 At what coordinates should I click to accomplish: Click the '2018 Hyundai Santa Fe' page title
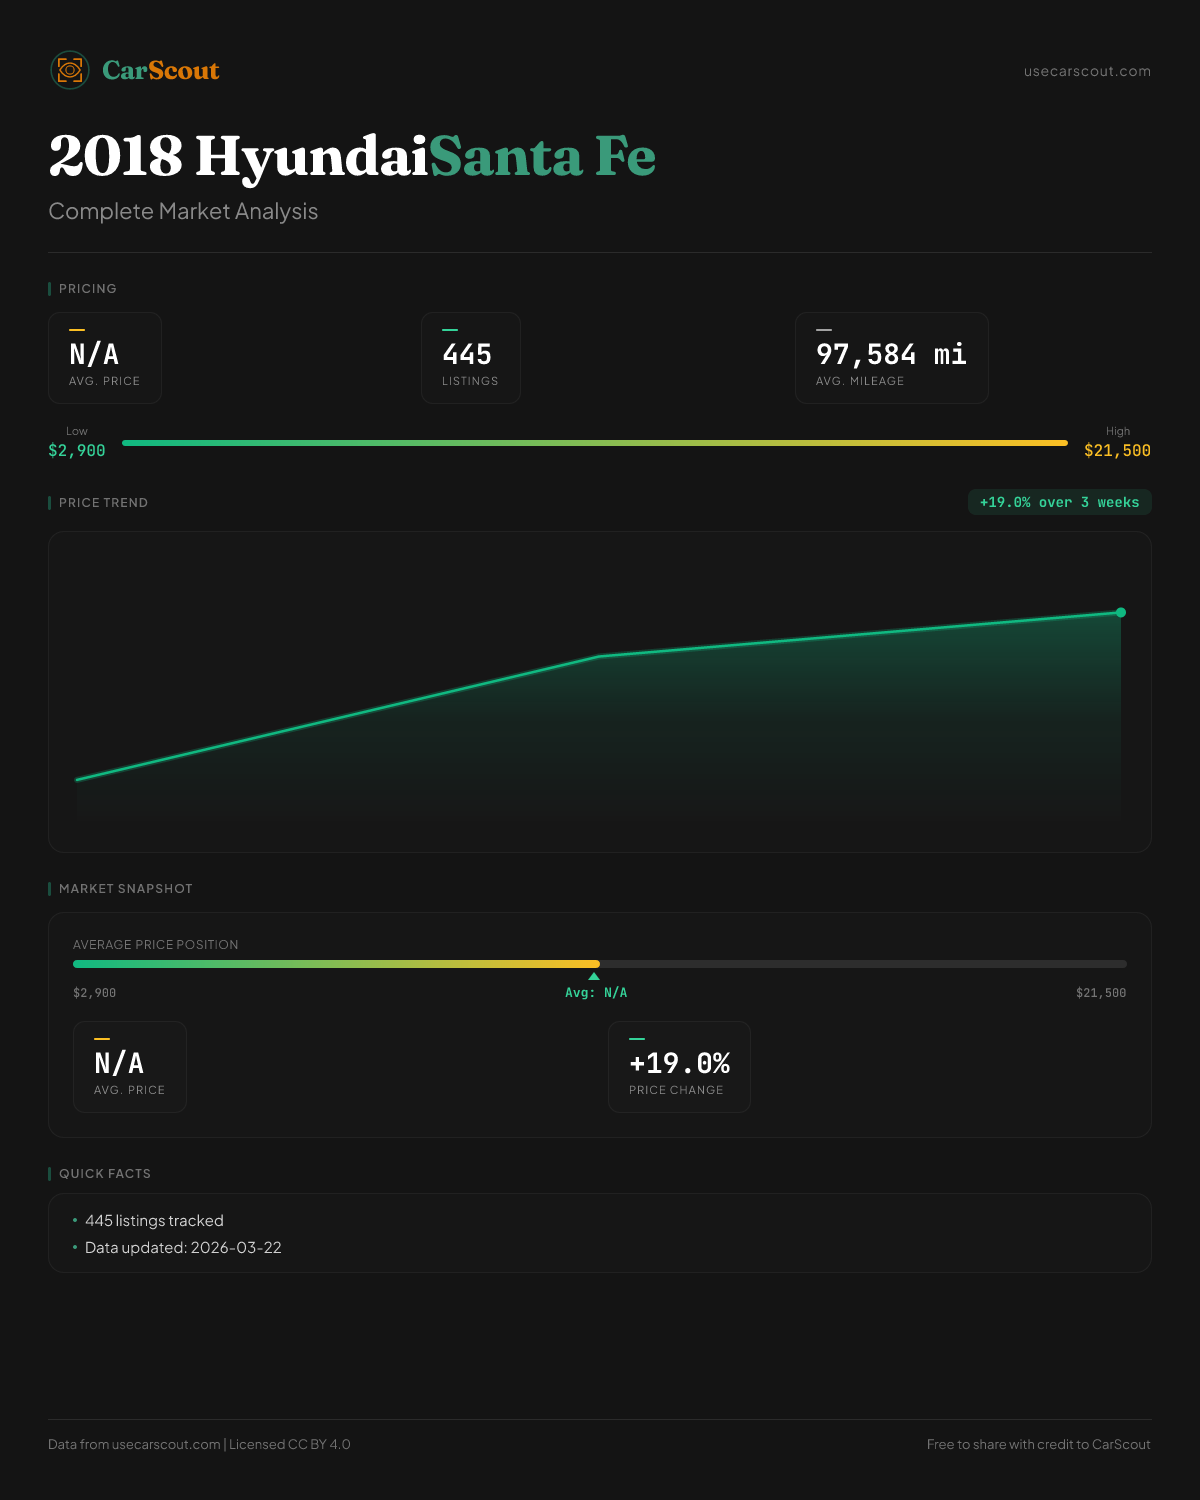point(352,156)
